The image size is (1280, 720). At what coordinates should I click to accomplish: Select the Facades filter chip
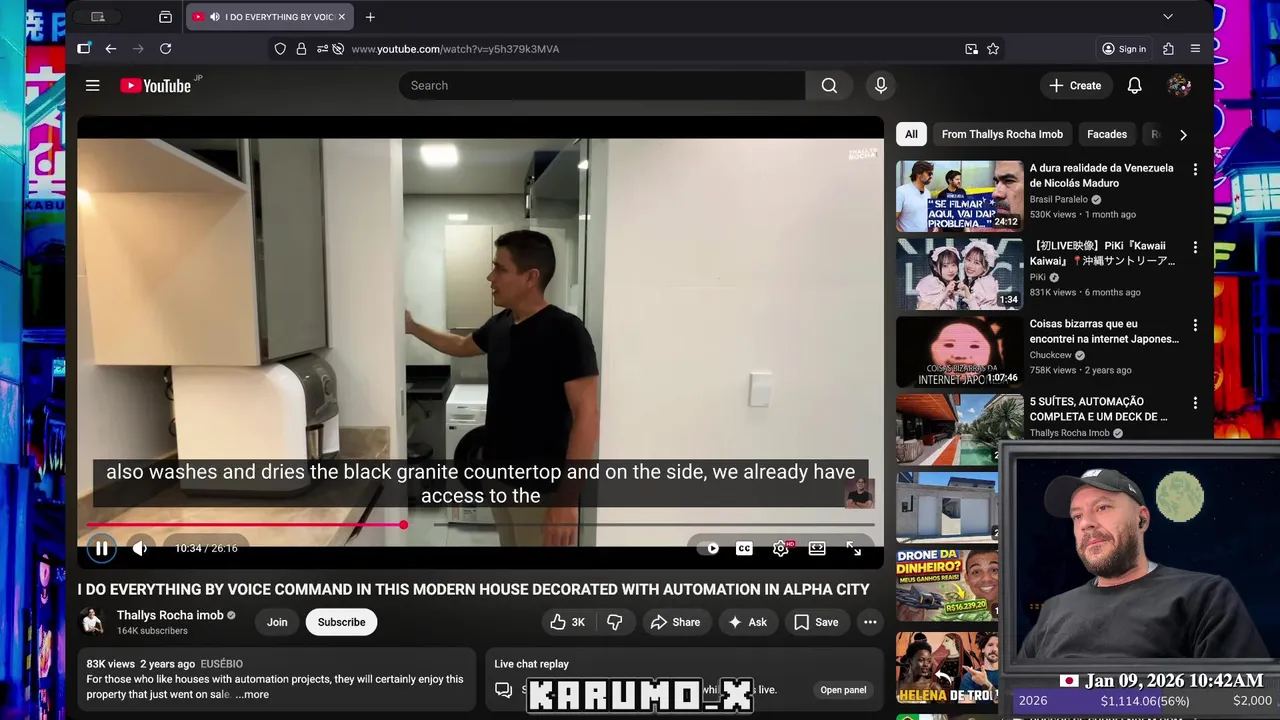click(1107, 134)
